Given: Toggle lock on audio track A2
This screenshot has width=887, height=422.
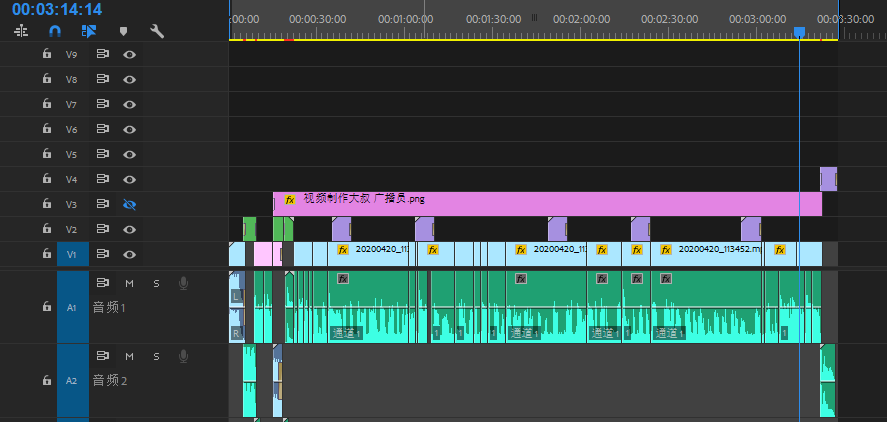Looking at the screenshot, I should [47, 380].
